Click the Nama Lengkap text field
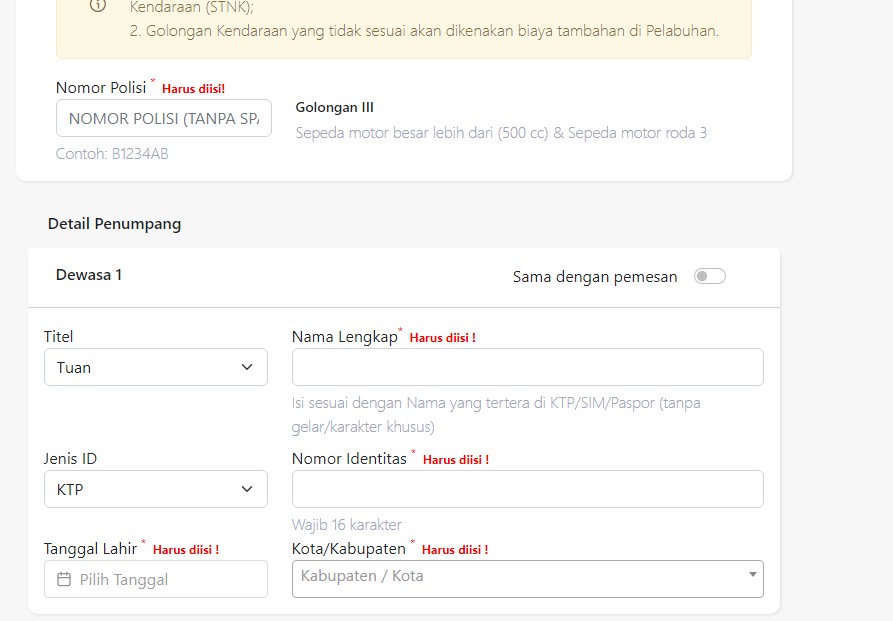This screenshot has height=621, width=893. coord(527,367)
